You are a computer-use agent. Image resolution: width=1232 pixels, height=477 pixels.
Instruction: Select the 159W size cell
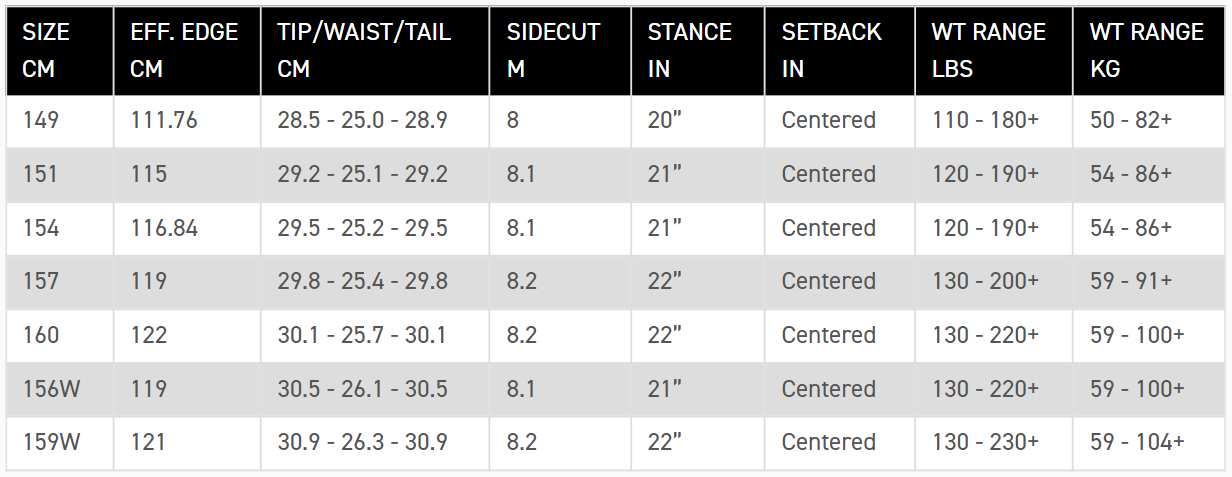pyautogui.click(x=52, y=442)
